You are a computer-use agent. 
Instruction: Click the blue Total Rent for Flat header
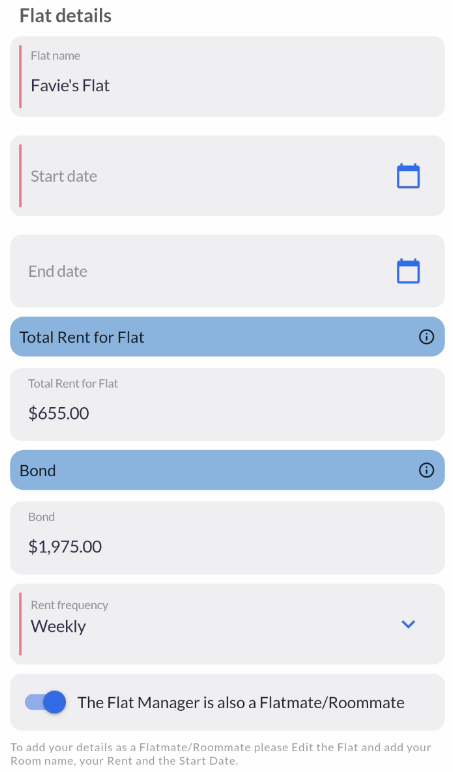pyautogui.click(x=227, y=337)
